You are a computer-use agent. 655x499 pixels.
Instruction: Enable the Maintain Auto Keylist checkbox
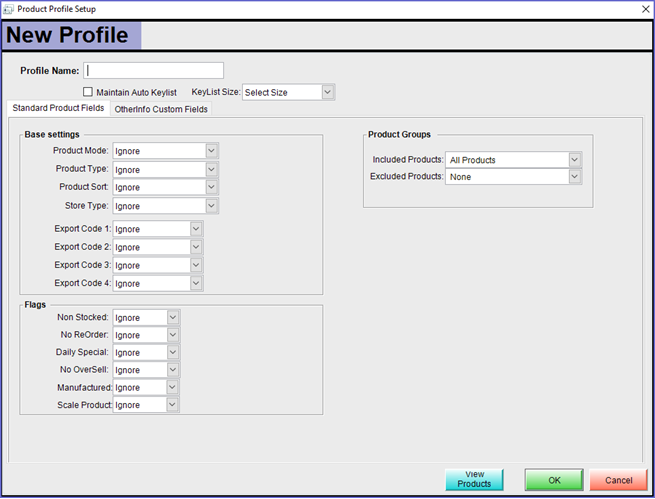click(88, 92)
